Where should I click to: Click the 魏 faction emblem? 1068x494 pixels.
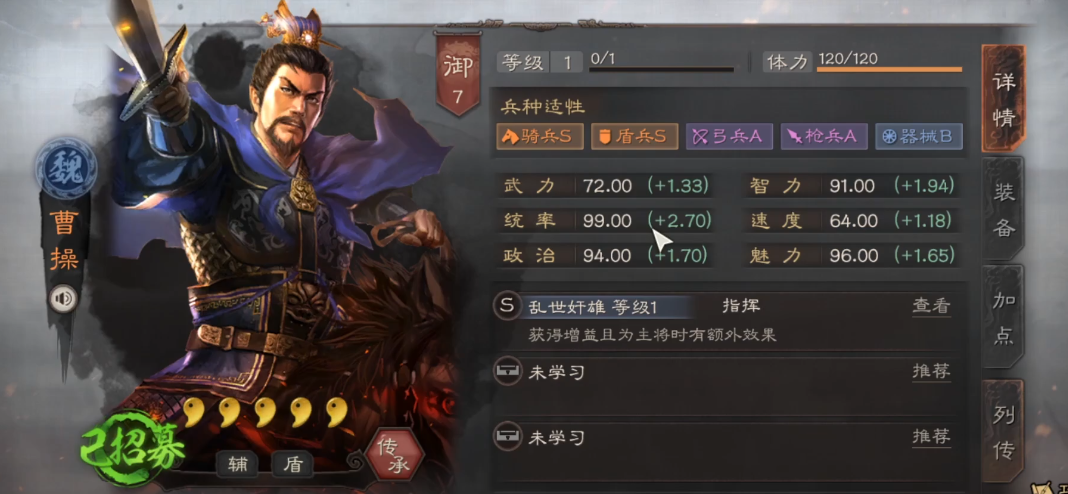tap(63, 167)
